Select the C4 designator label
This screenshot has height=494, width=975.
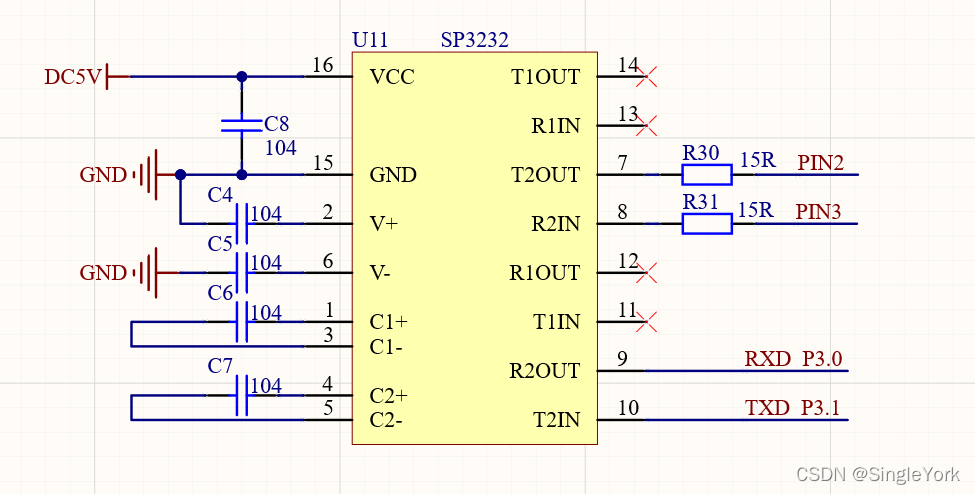tap(220, 195)
